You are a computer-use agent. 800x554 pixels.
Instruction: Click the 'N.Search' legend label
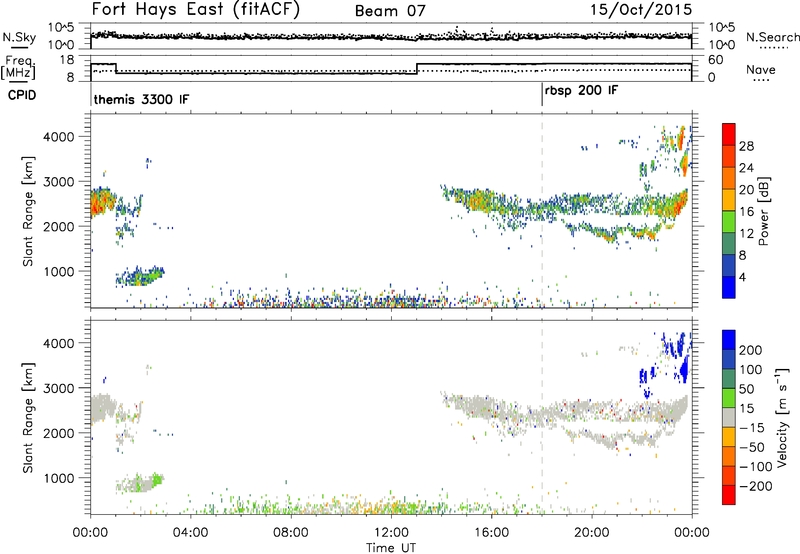point(772,37)
